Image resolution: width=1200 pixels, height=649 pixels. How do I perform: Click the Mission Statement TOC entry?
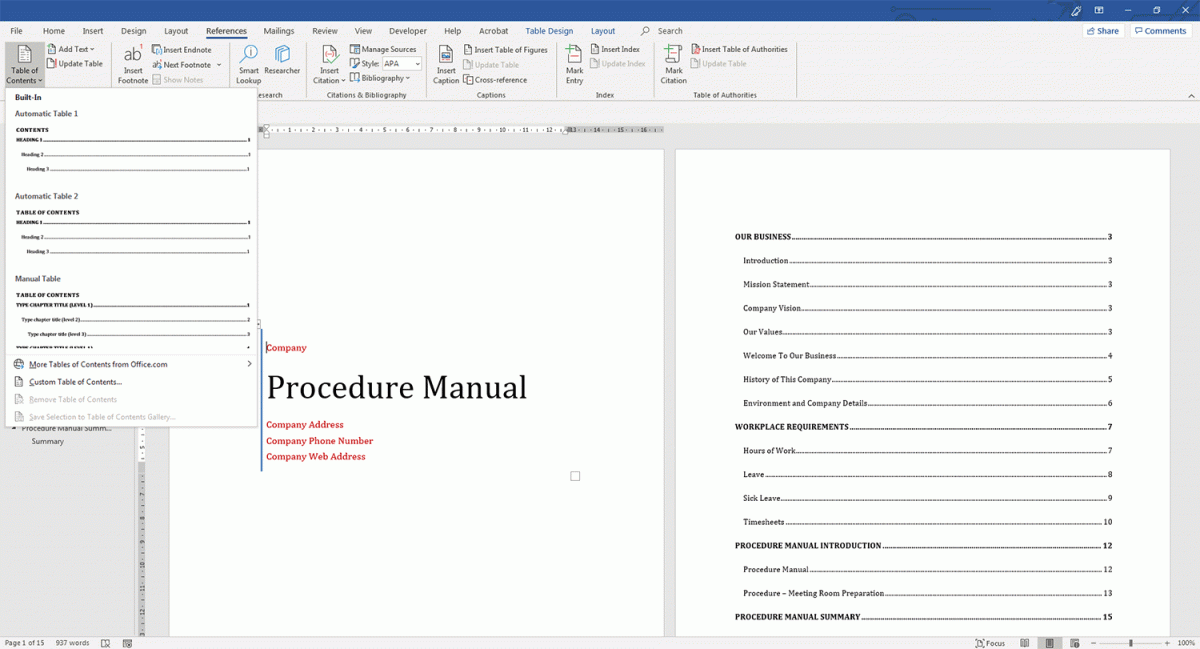927,285
